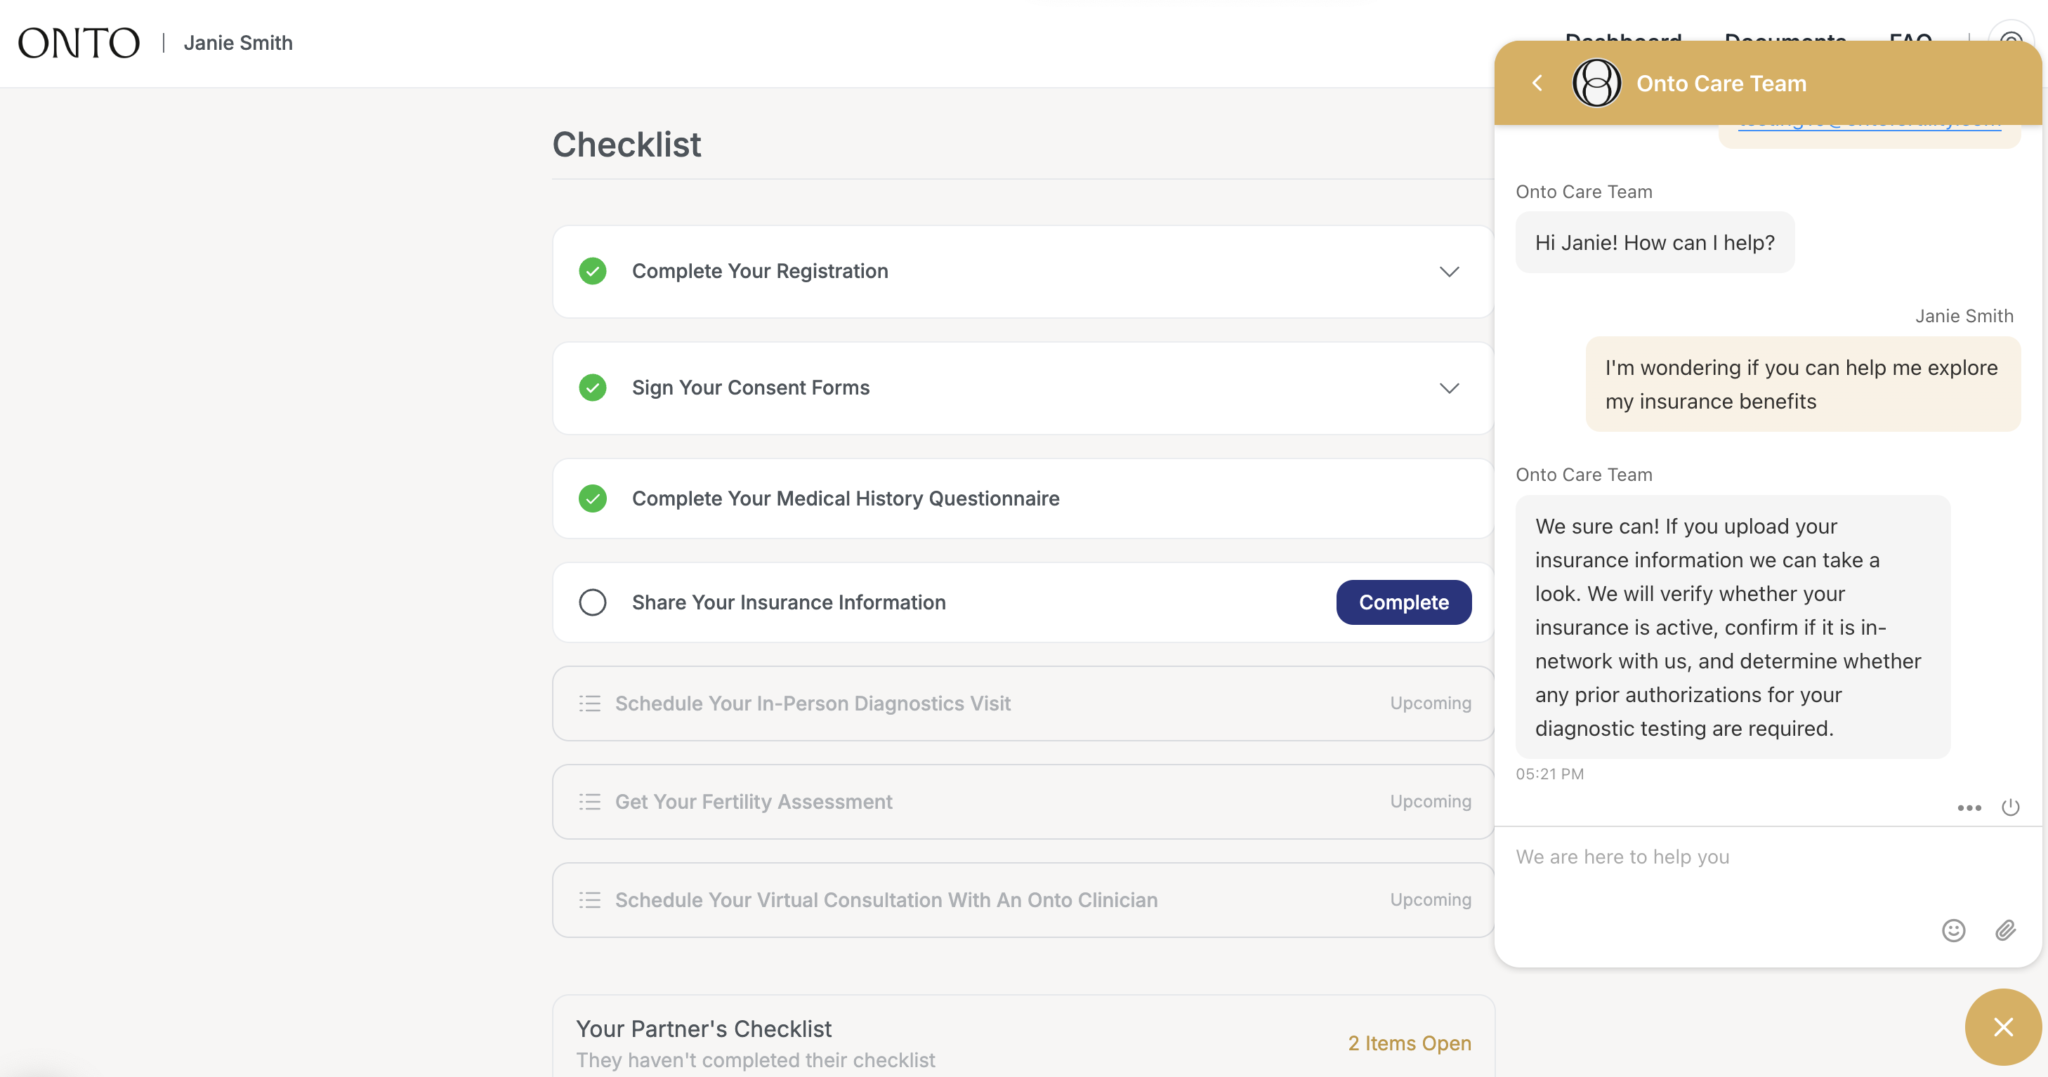This screenshot has width=2048, height=1077.
Task: Open the Dashboard menu item
Action: (1623, 42)
